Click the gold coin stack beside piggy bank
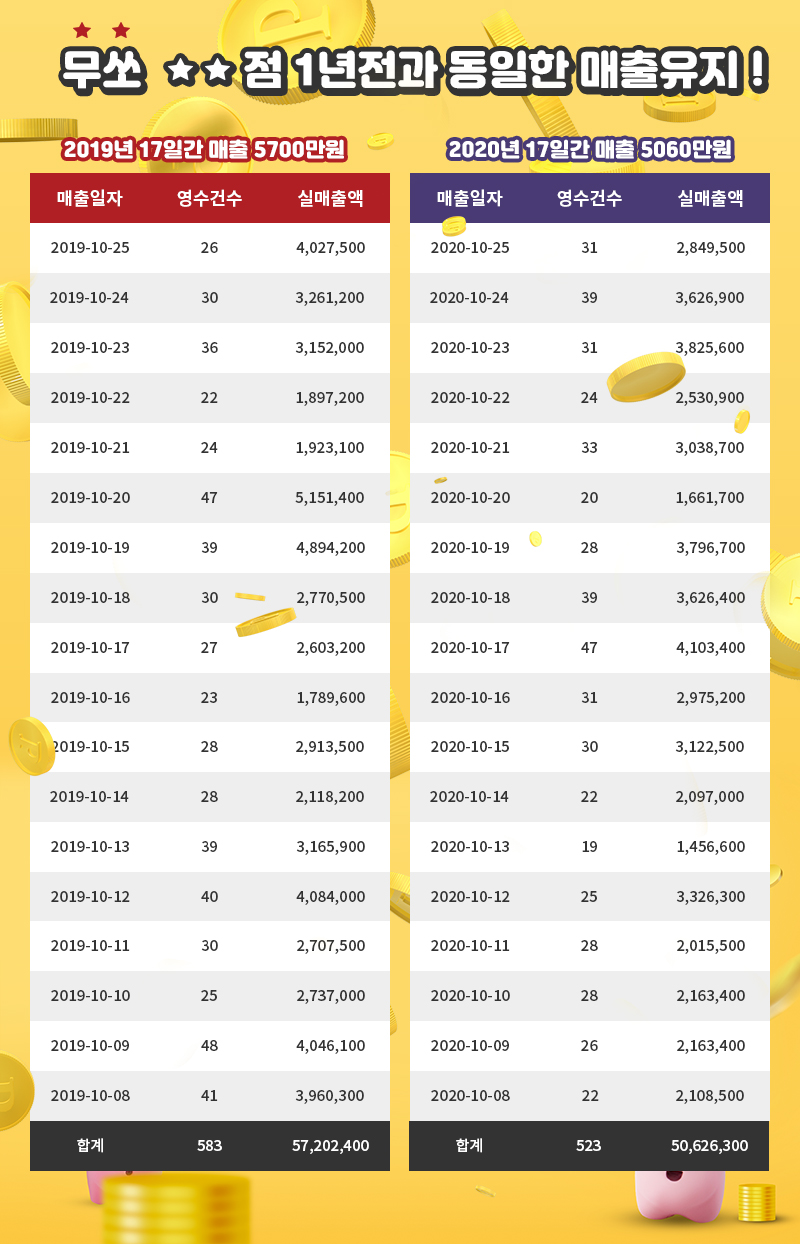 tap(757, 1201)
